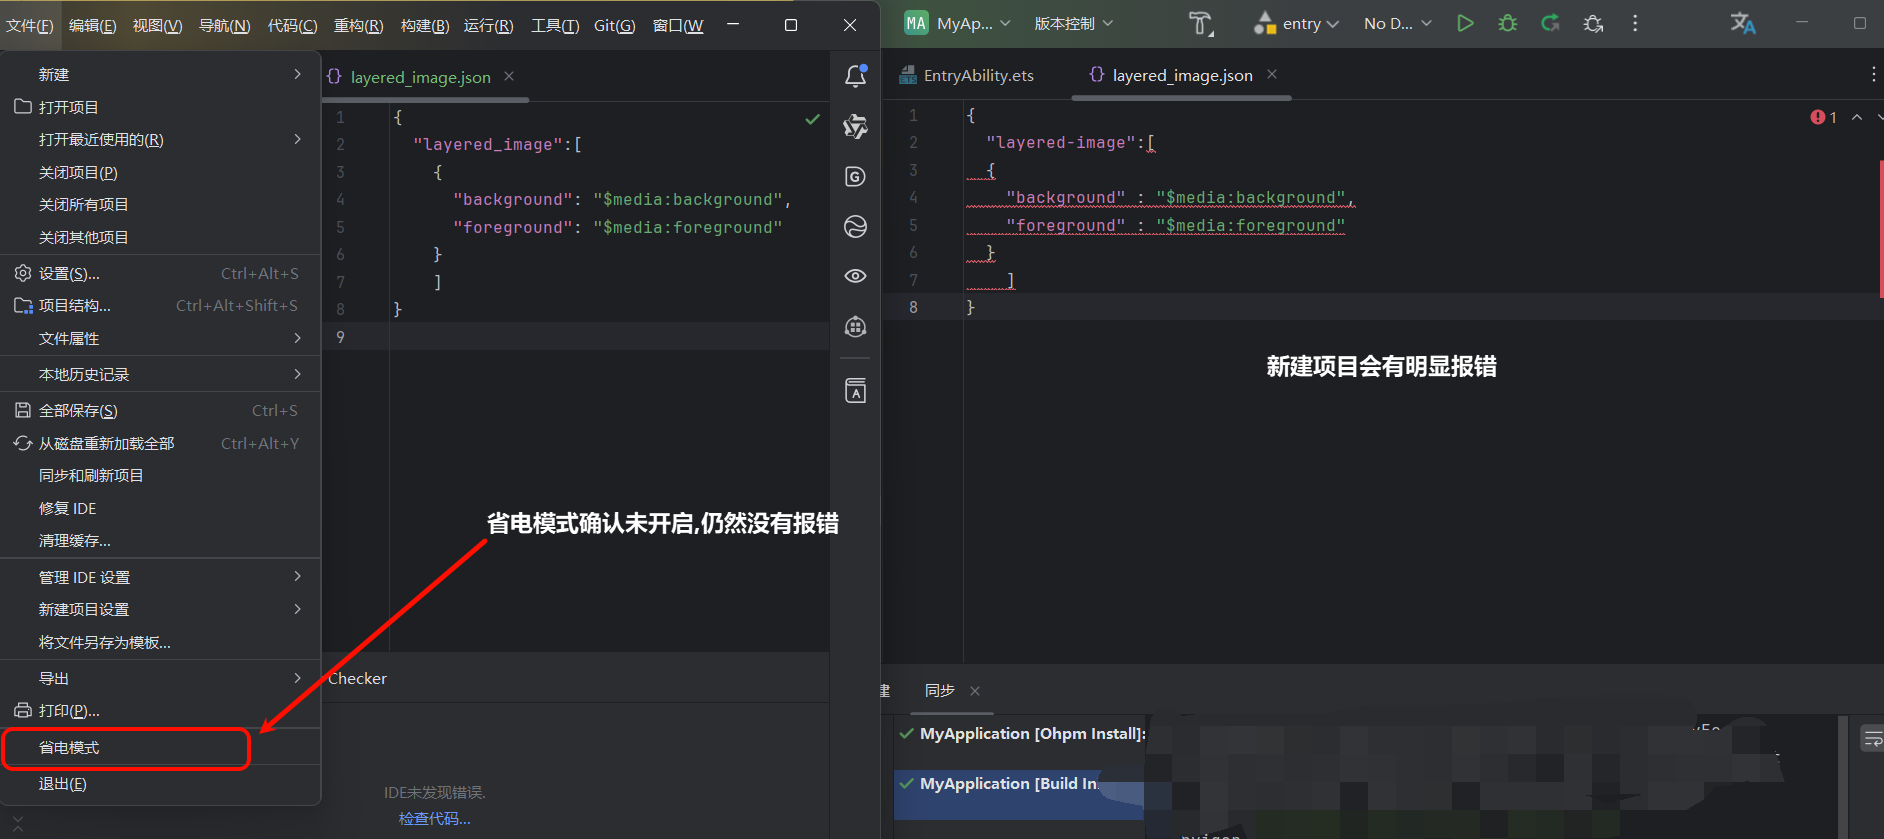Click 清理缓存... menu entry
The height and width of the screenshot is (839, 1884).
coord(75,541)
